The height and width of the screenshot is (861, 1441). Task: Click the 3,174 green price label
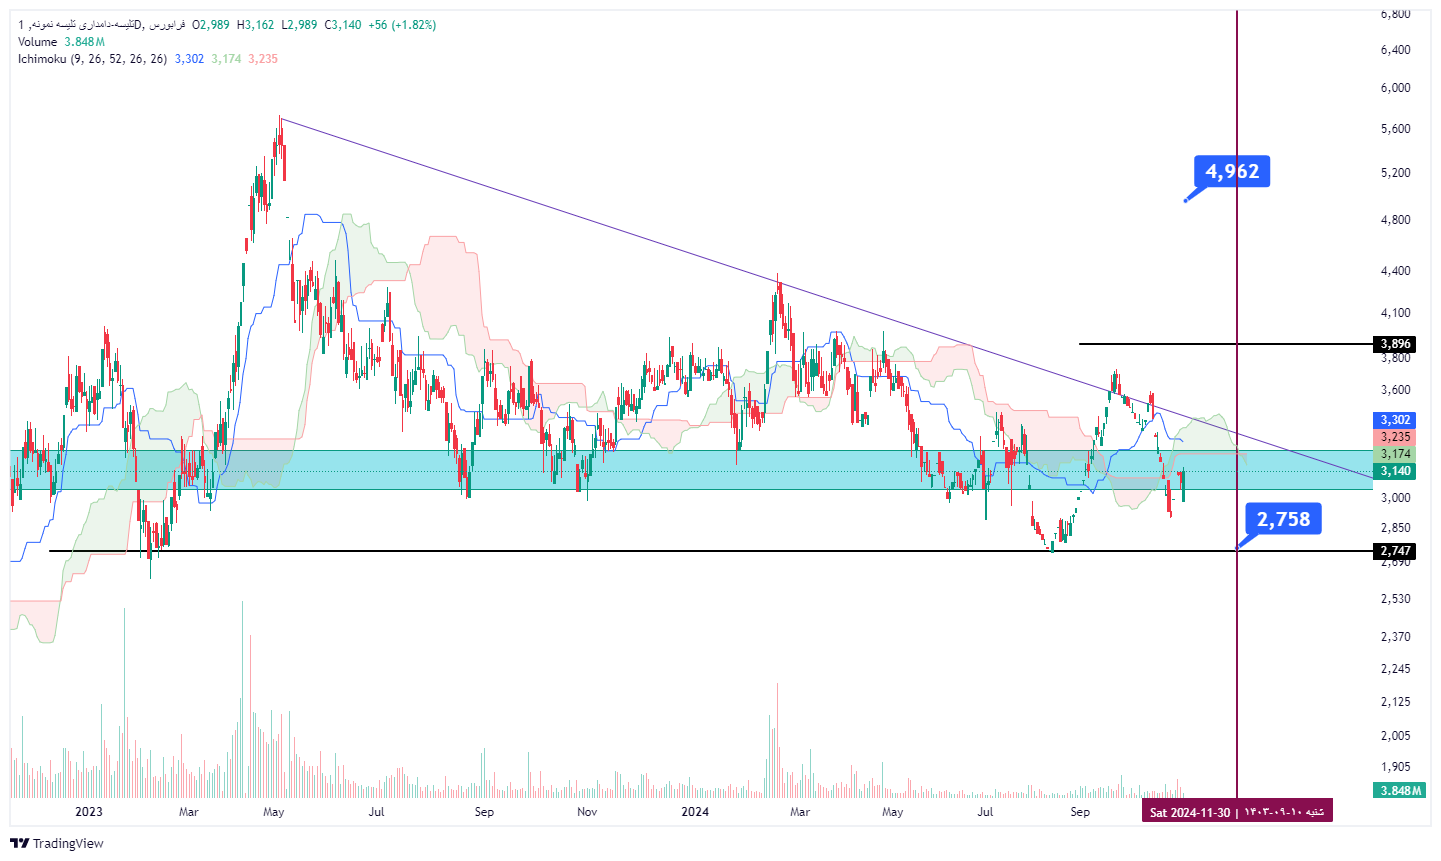coord(1395,454)
